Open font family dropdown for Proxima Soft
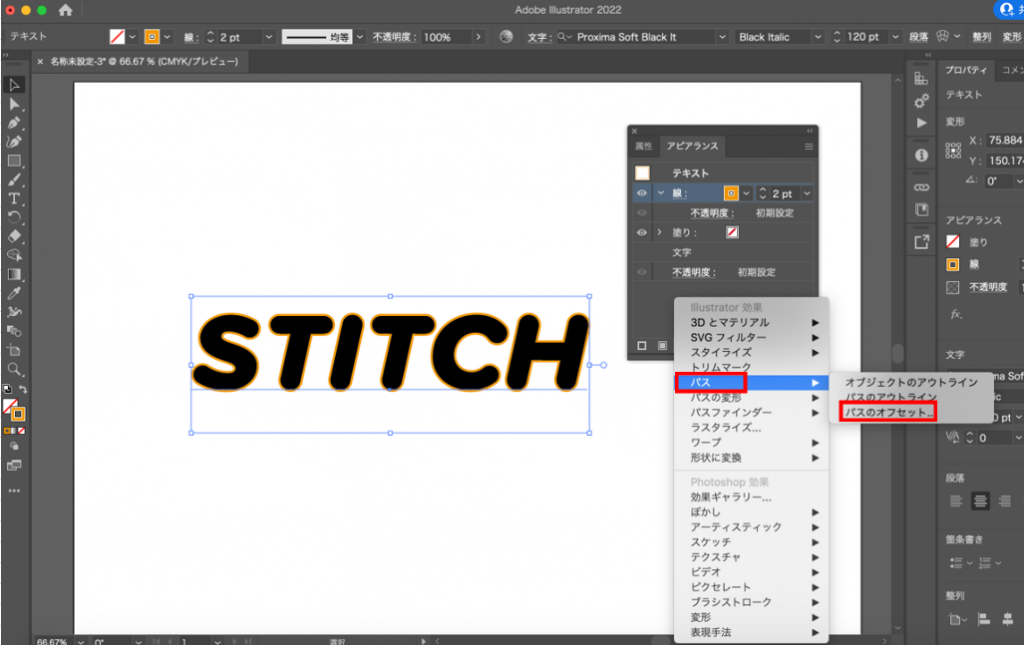The height and width of the screenshot is (645, 1024). tap(722, 37)
